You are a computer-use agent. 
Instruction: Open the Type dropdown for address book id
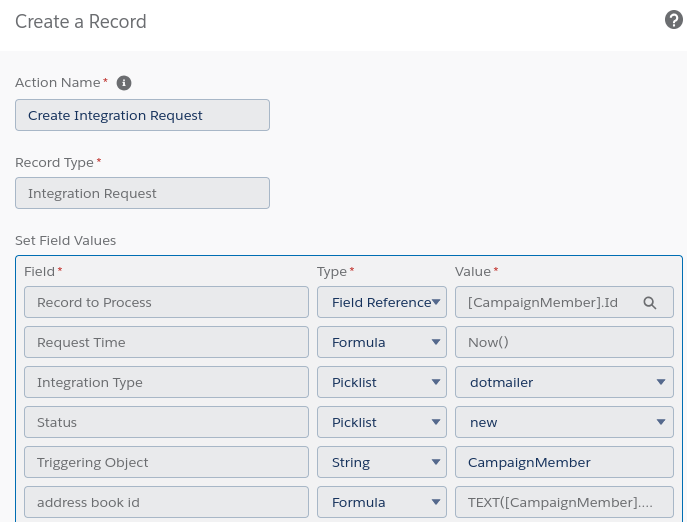[381, 503]
